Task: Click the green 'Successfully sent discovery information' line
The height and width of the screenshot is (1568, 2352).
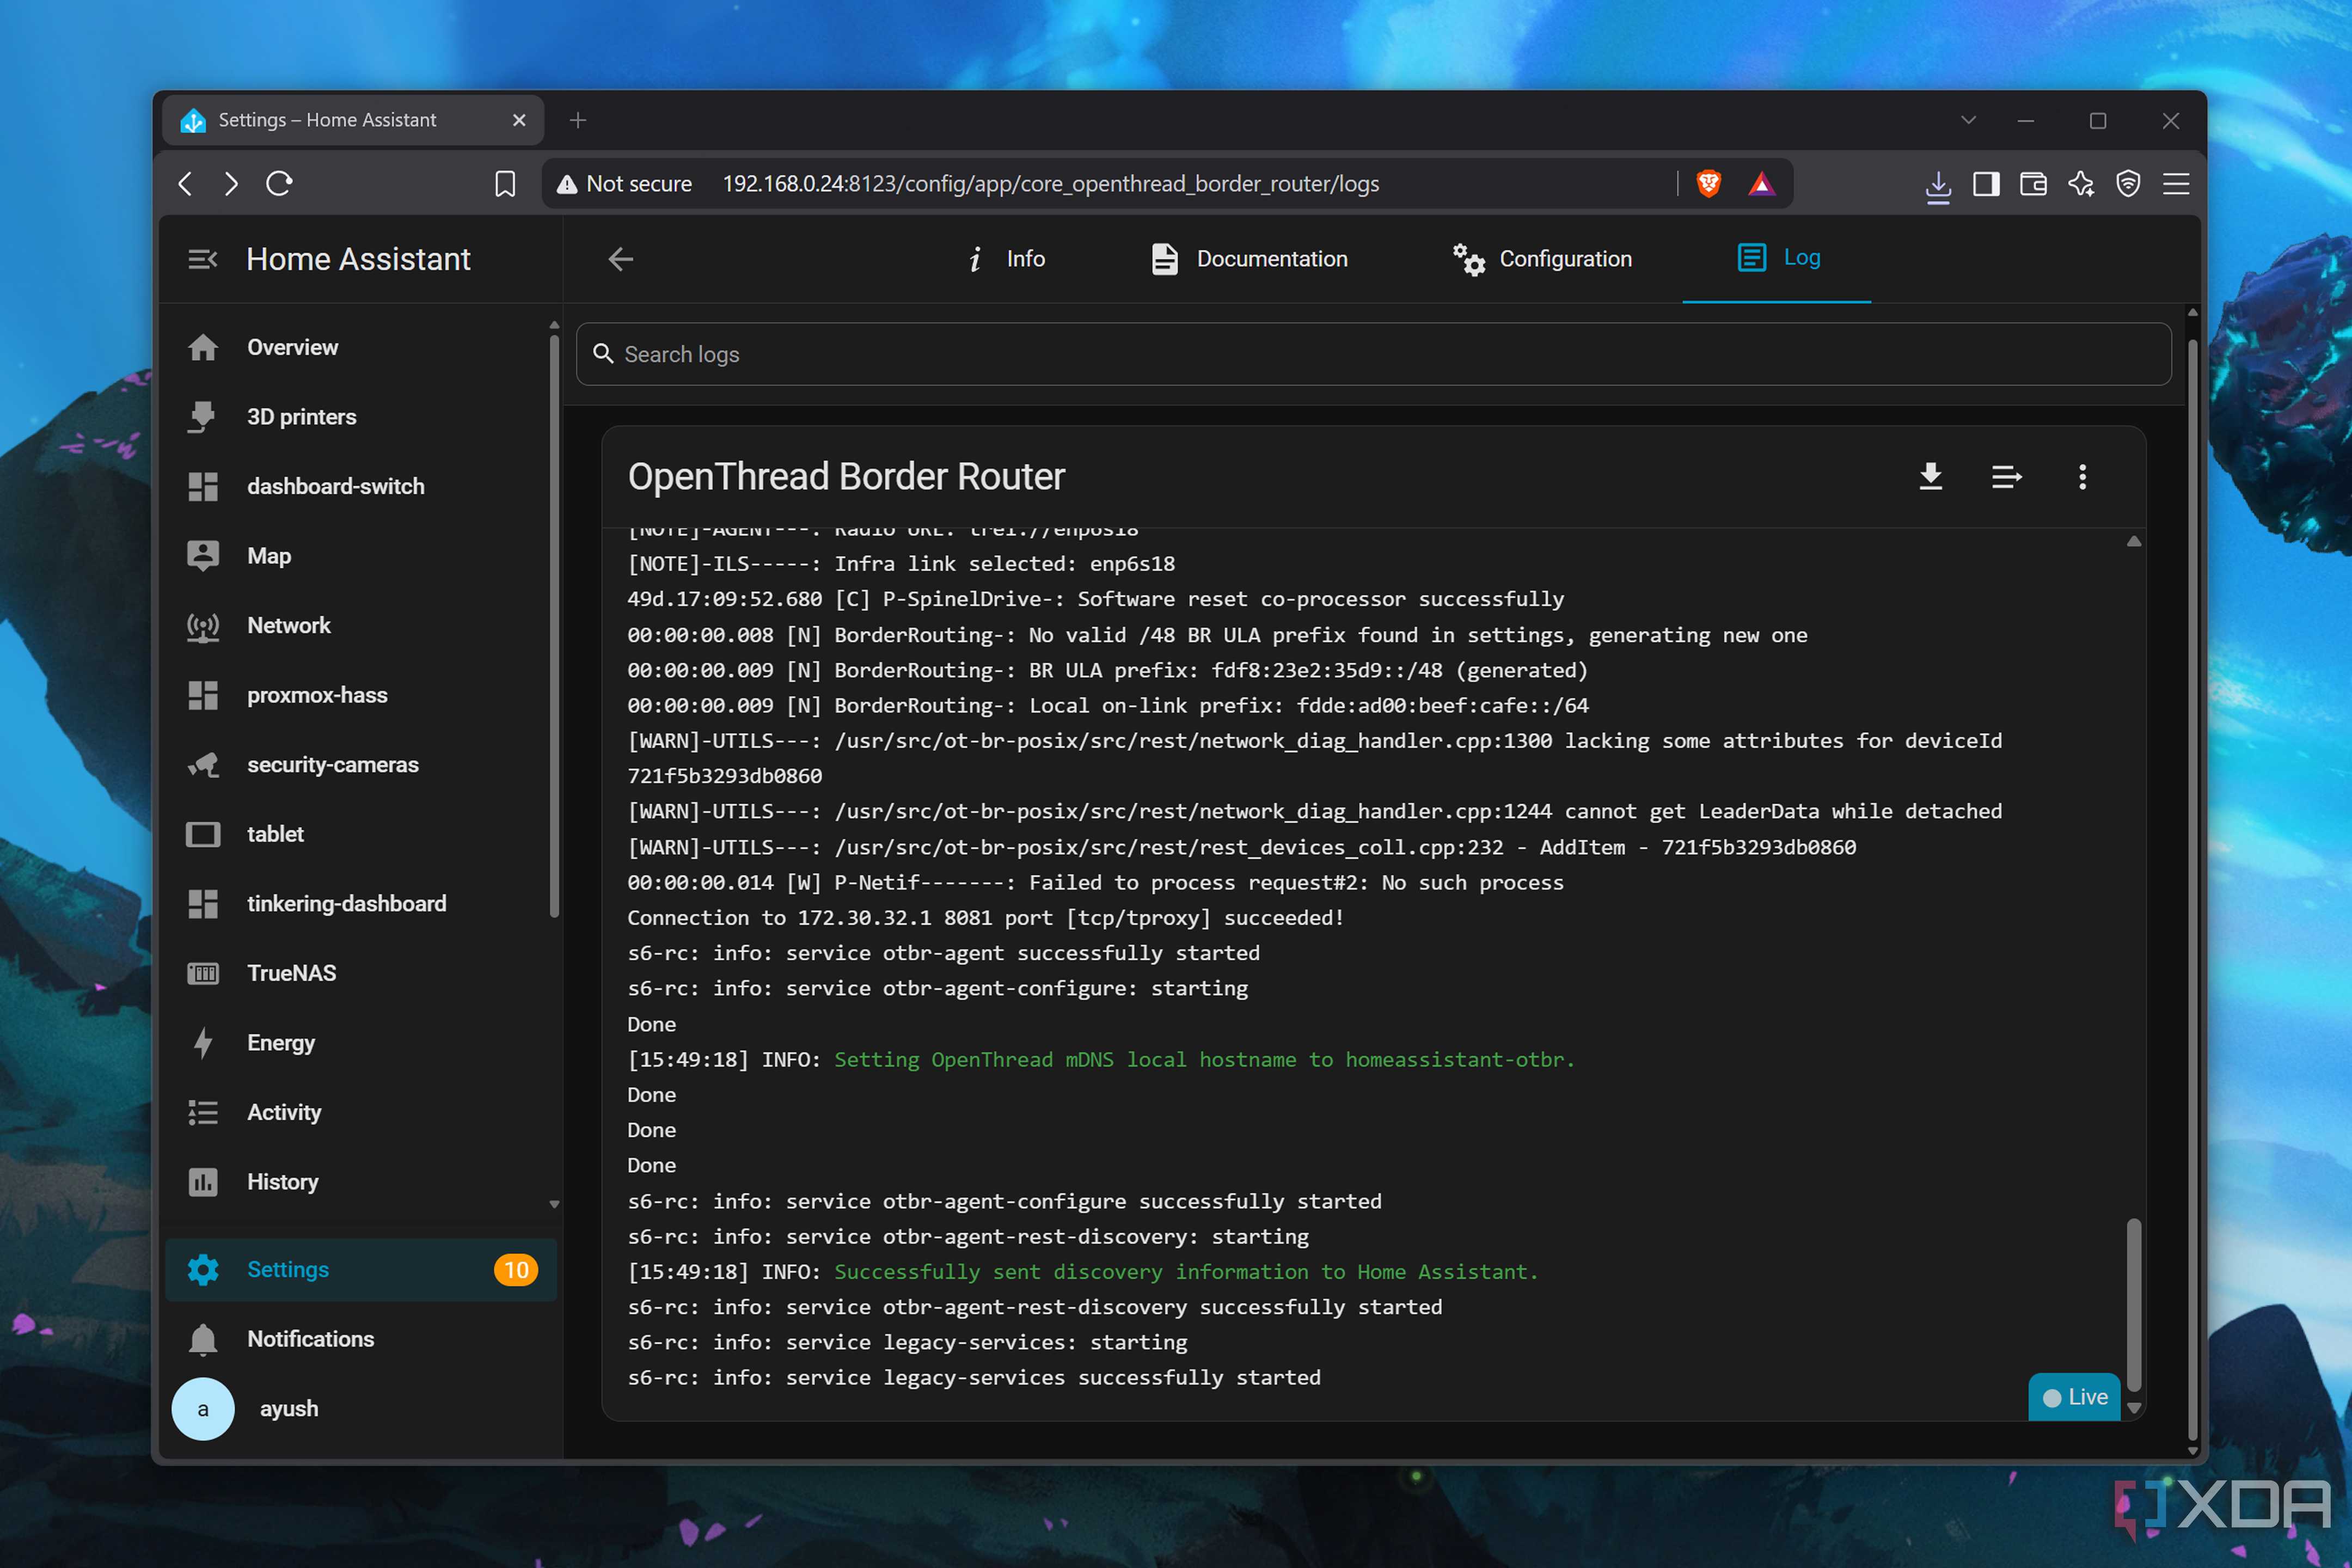Action: point(1186,1272)
